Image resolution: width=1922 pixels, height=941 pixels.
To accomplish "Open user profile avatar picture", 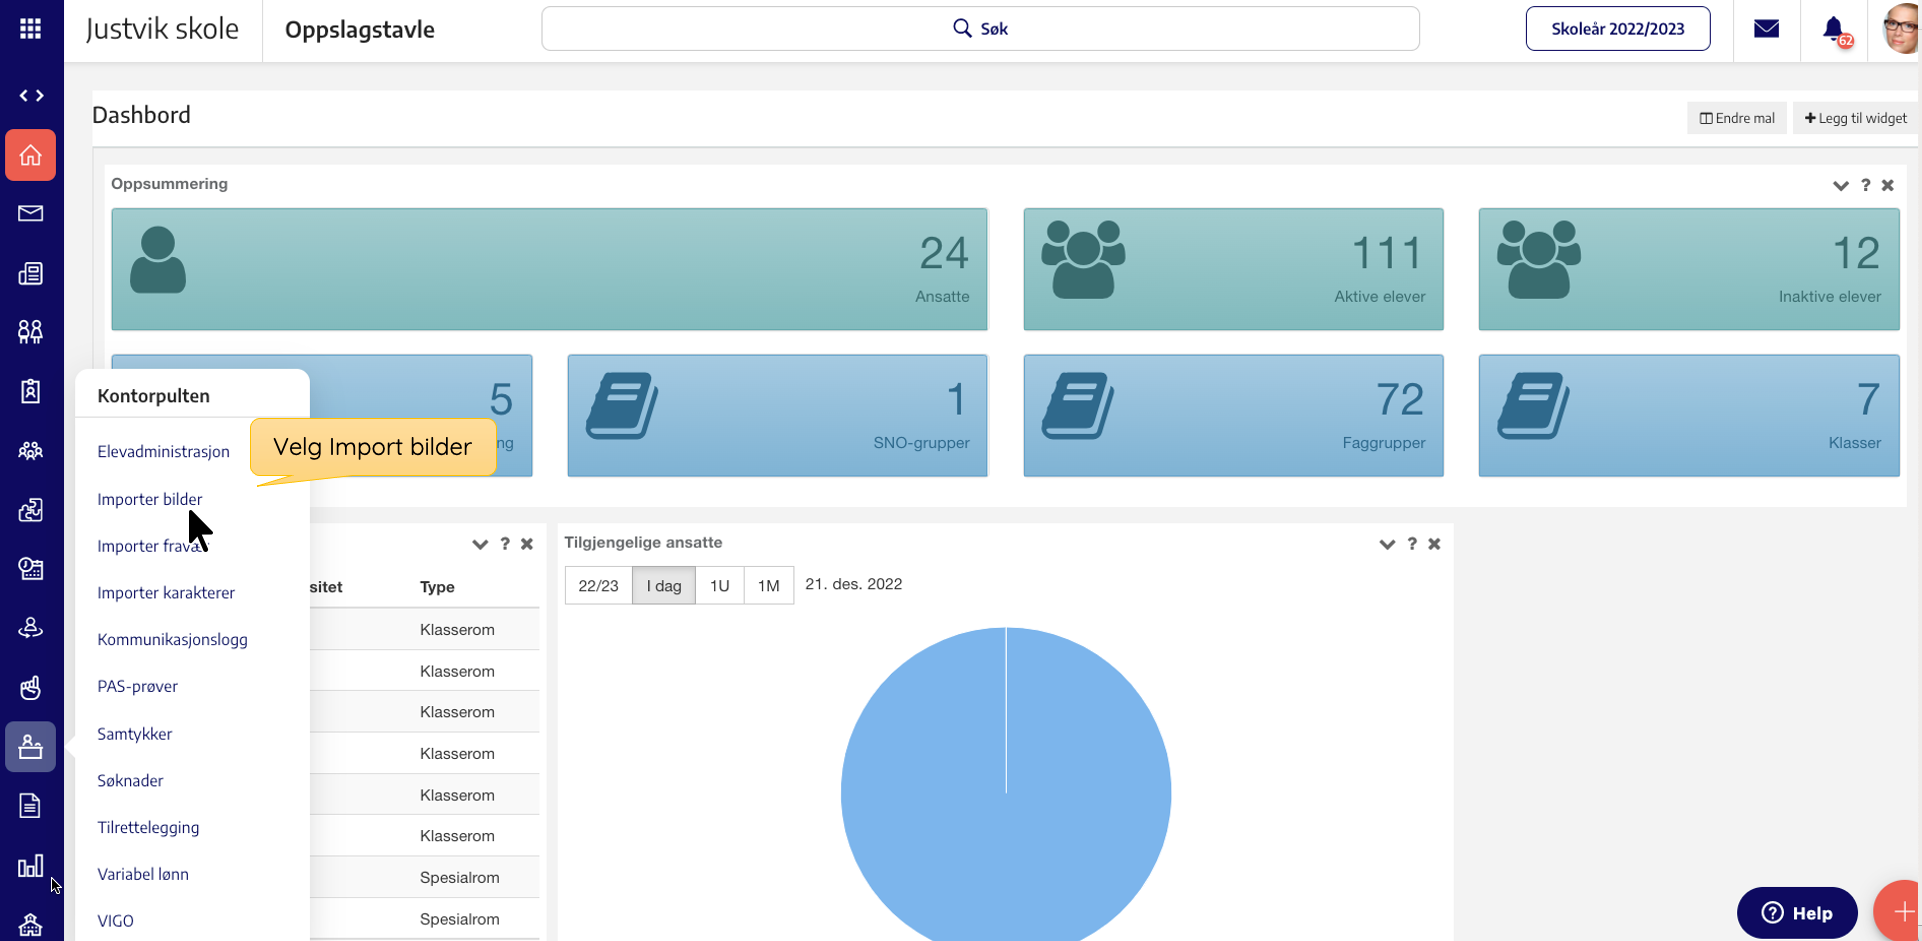I will [x=1901, y=29].
